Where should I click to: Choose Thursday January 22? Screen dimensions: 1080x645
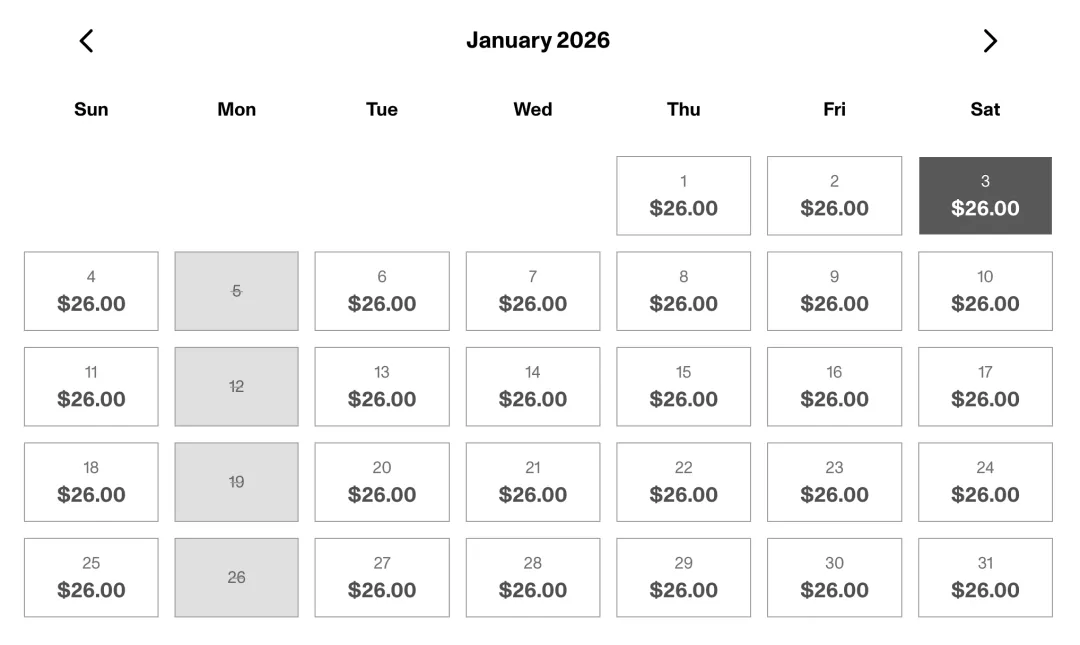click(x=683, y=482)
